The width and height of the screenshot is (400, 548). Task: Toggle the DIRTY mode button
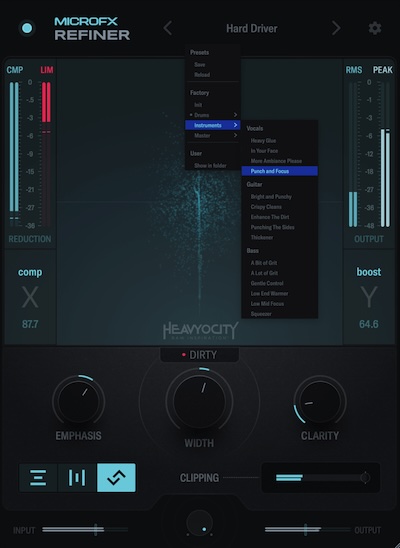[x=199, y=355]
